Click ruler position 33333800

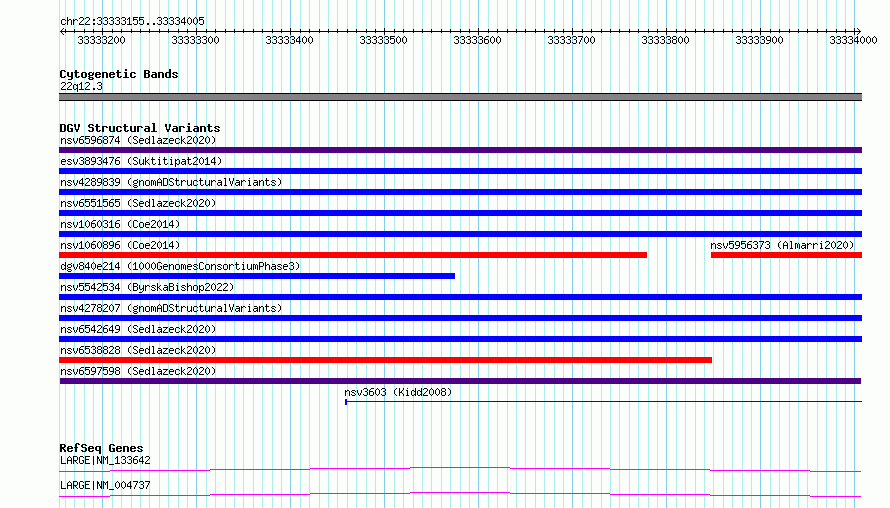pyautogui.click(x=665, y=40)
